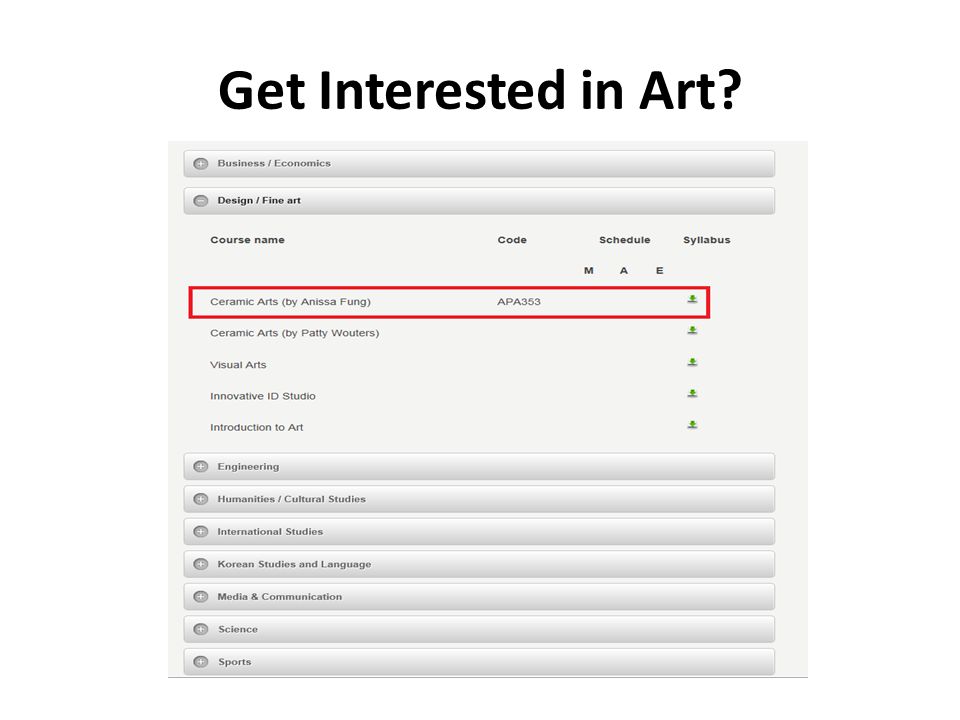Expand the Humanities / Cultural Studies section
The width and height of the screenshot is (960, 720).
[x=479, y=499]
